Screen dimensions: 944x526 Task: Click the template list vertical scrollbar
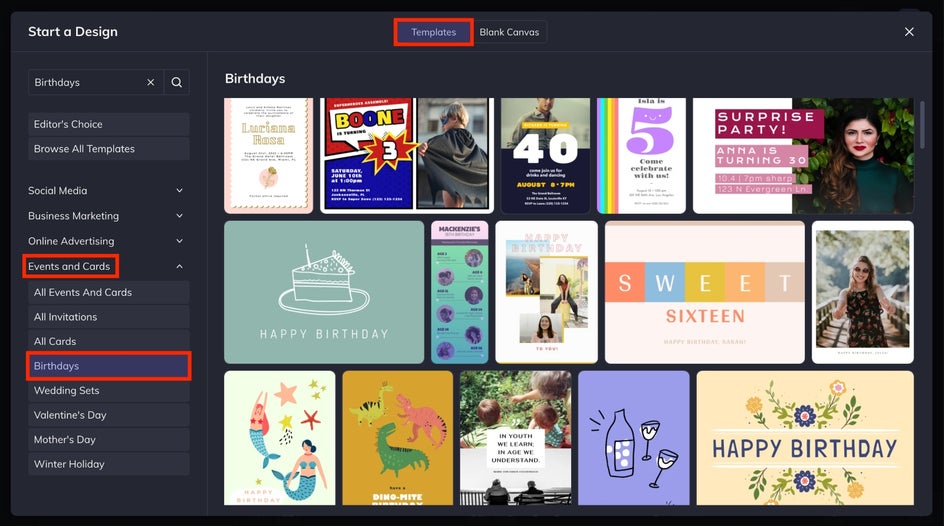(922, 124)
